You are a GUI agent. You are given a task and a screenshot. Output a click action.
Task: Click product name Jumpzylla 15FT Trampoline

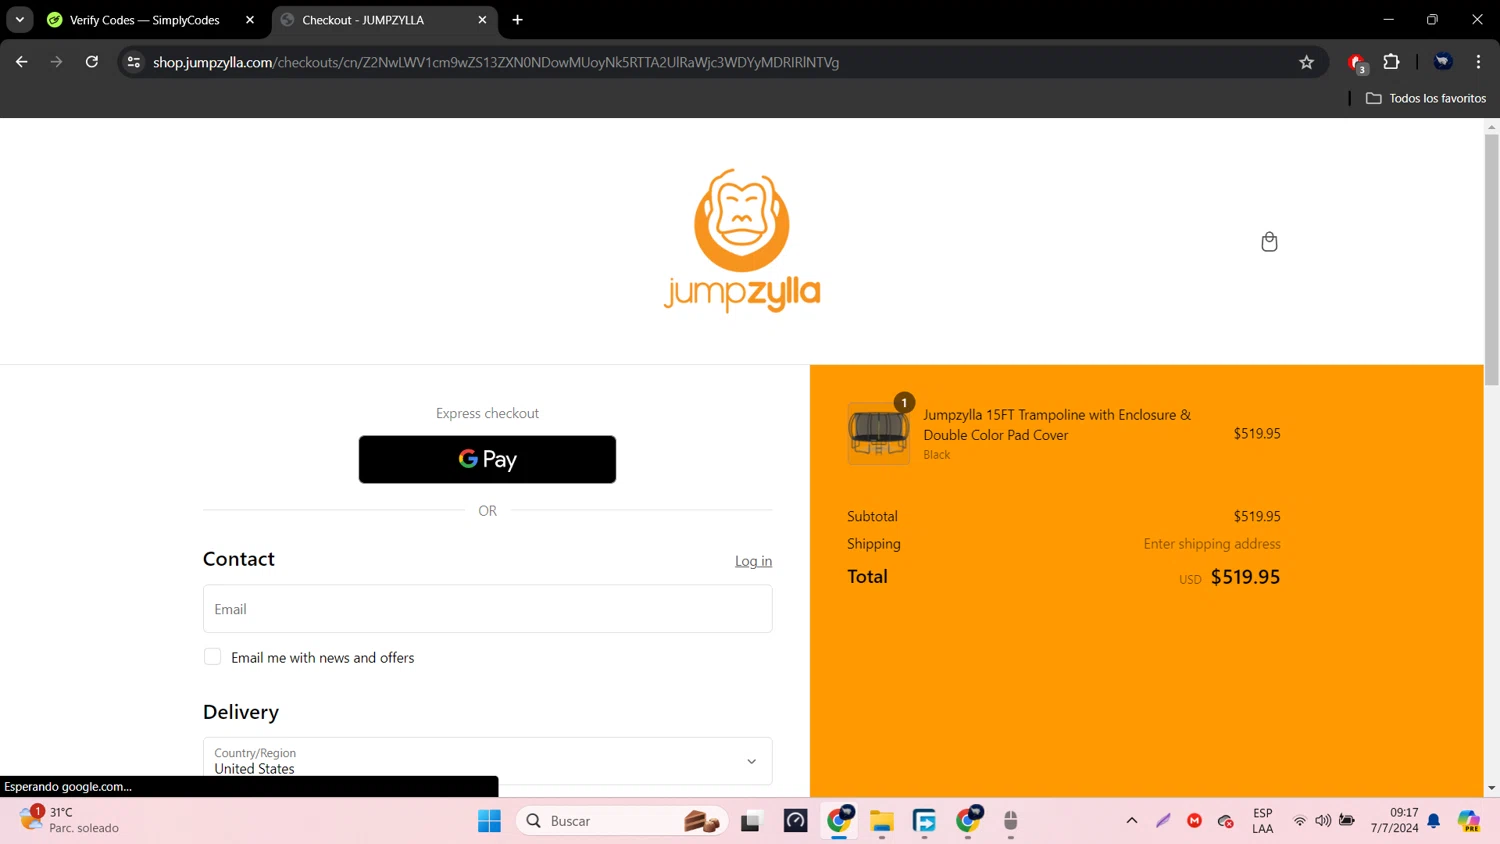pyautogui.click(x=1057, y=425)
